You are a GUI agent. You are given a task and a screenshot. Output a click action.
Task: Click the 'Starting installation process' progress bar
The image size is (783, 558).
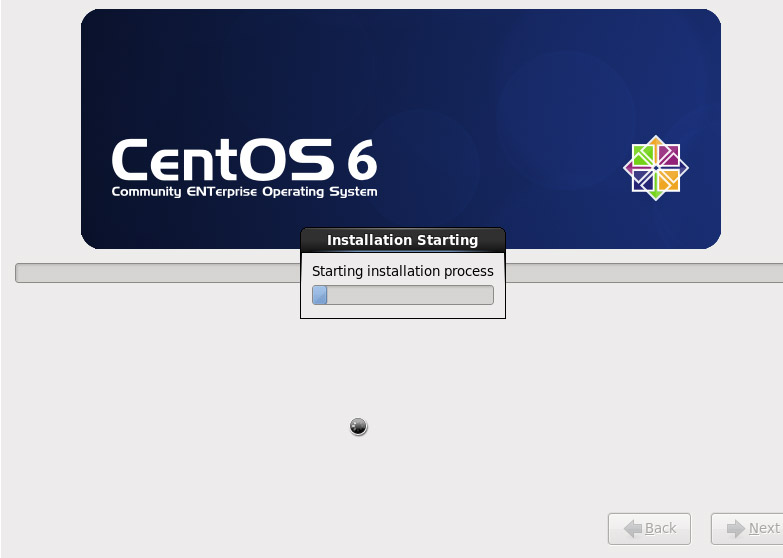pyautogui.click(x=403, y=295)
